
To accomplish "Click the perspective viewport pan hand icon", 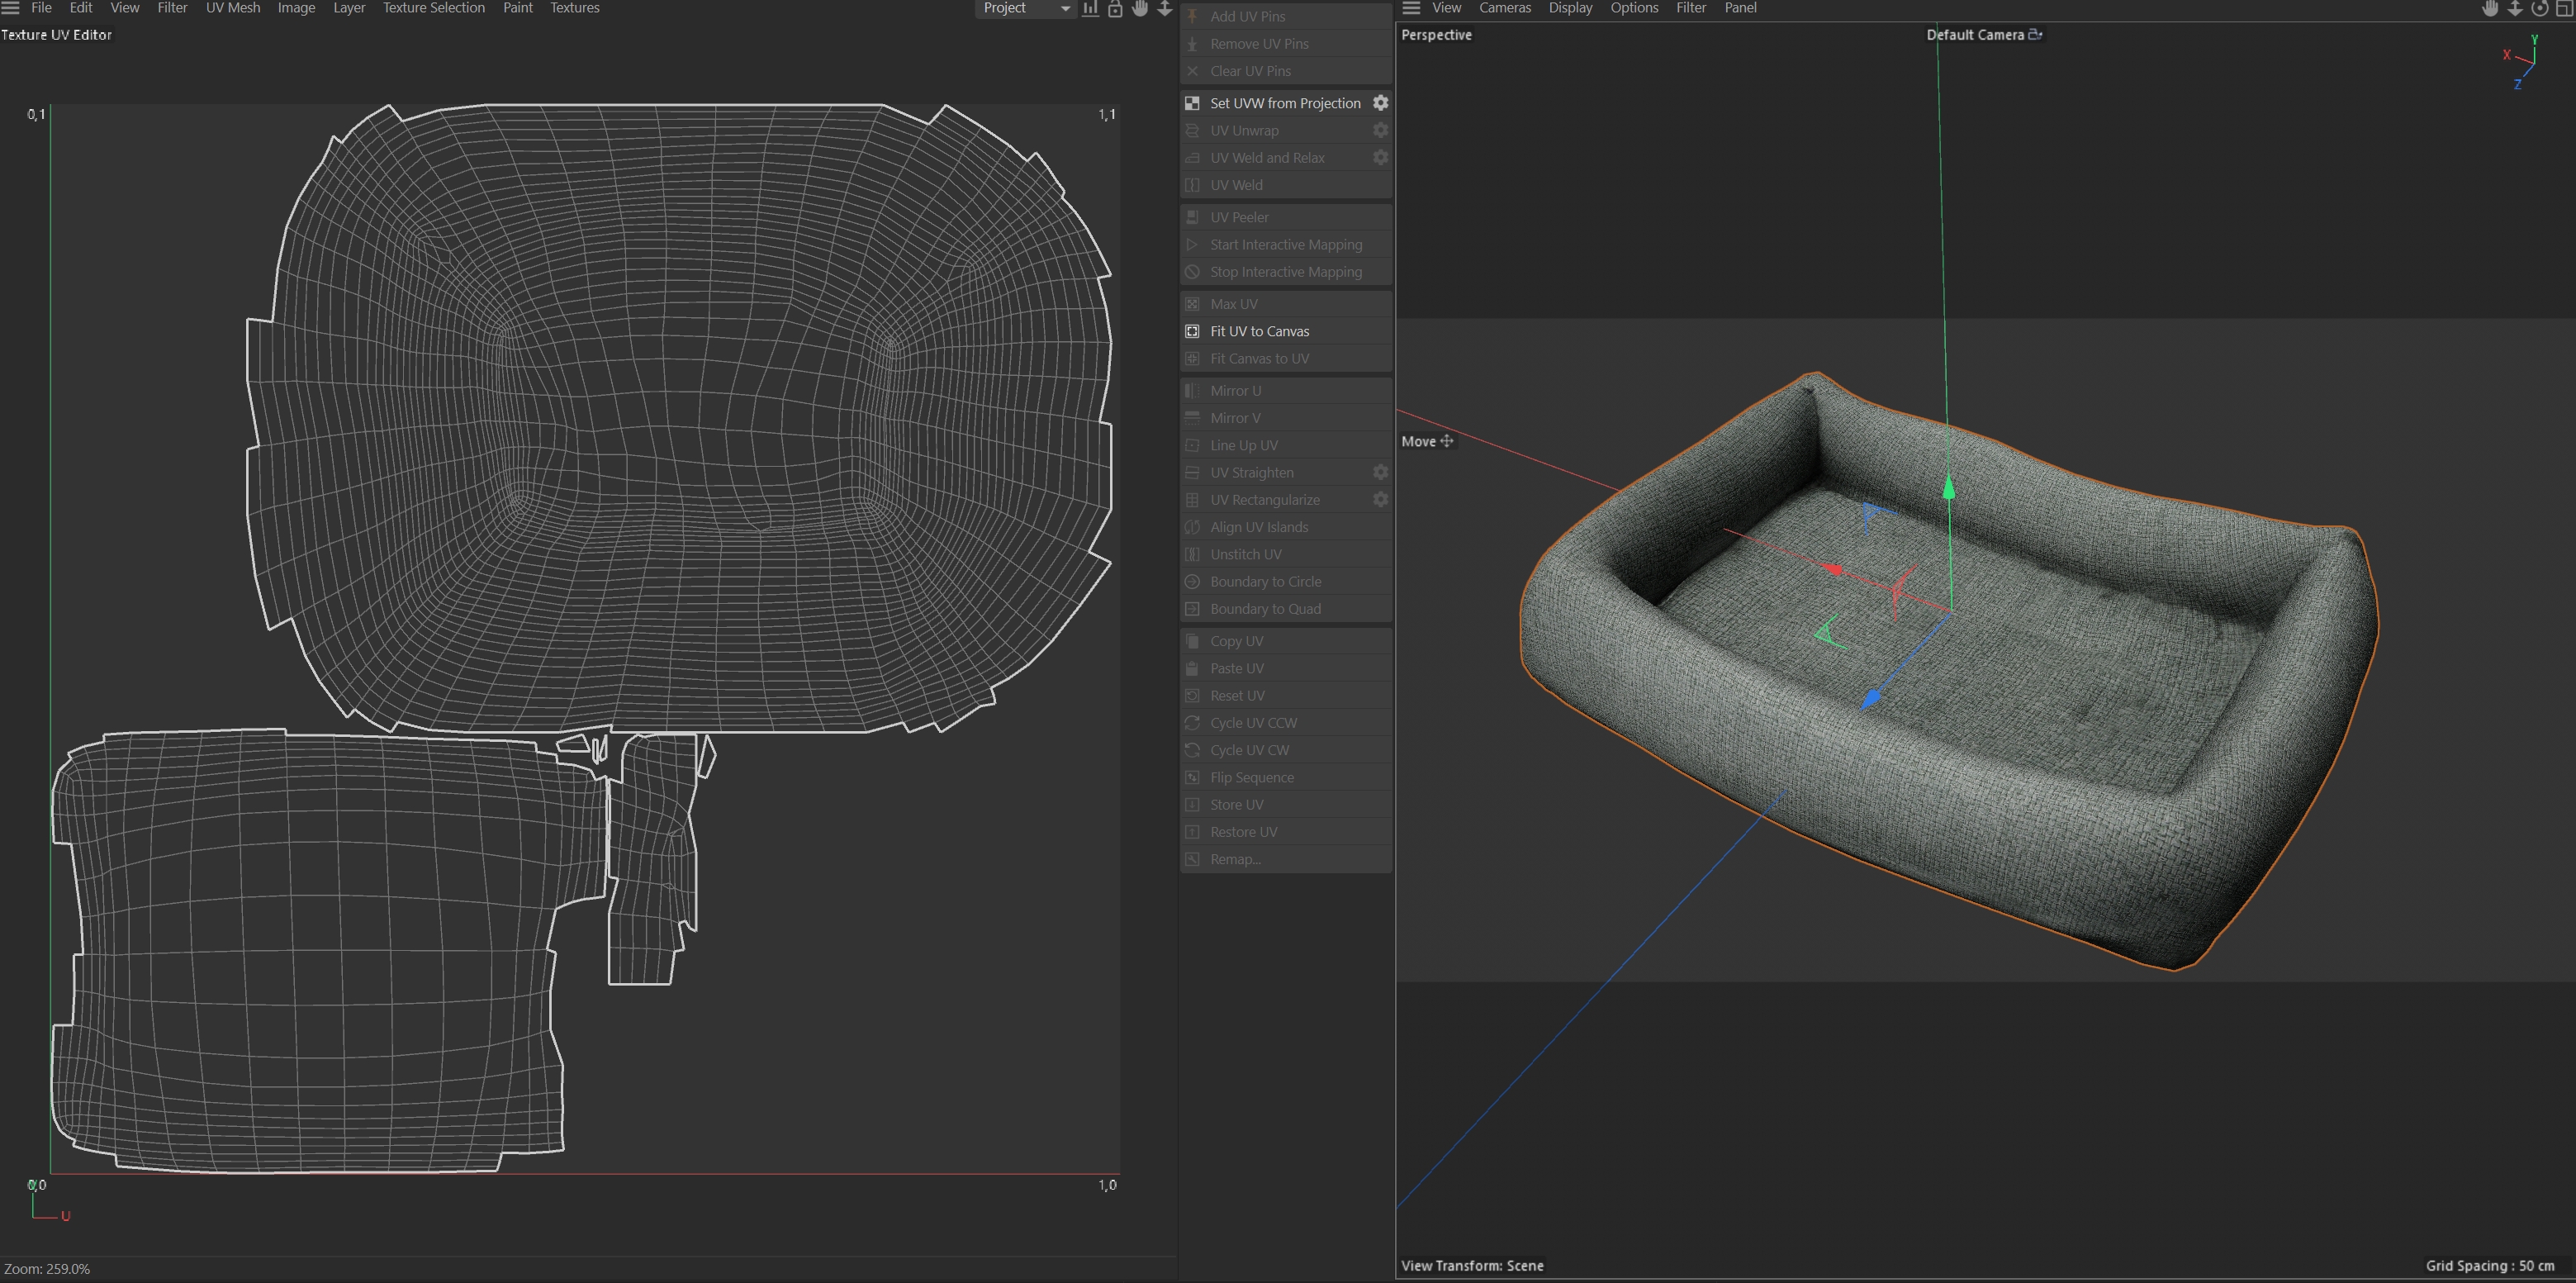I will [2490, 8].
